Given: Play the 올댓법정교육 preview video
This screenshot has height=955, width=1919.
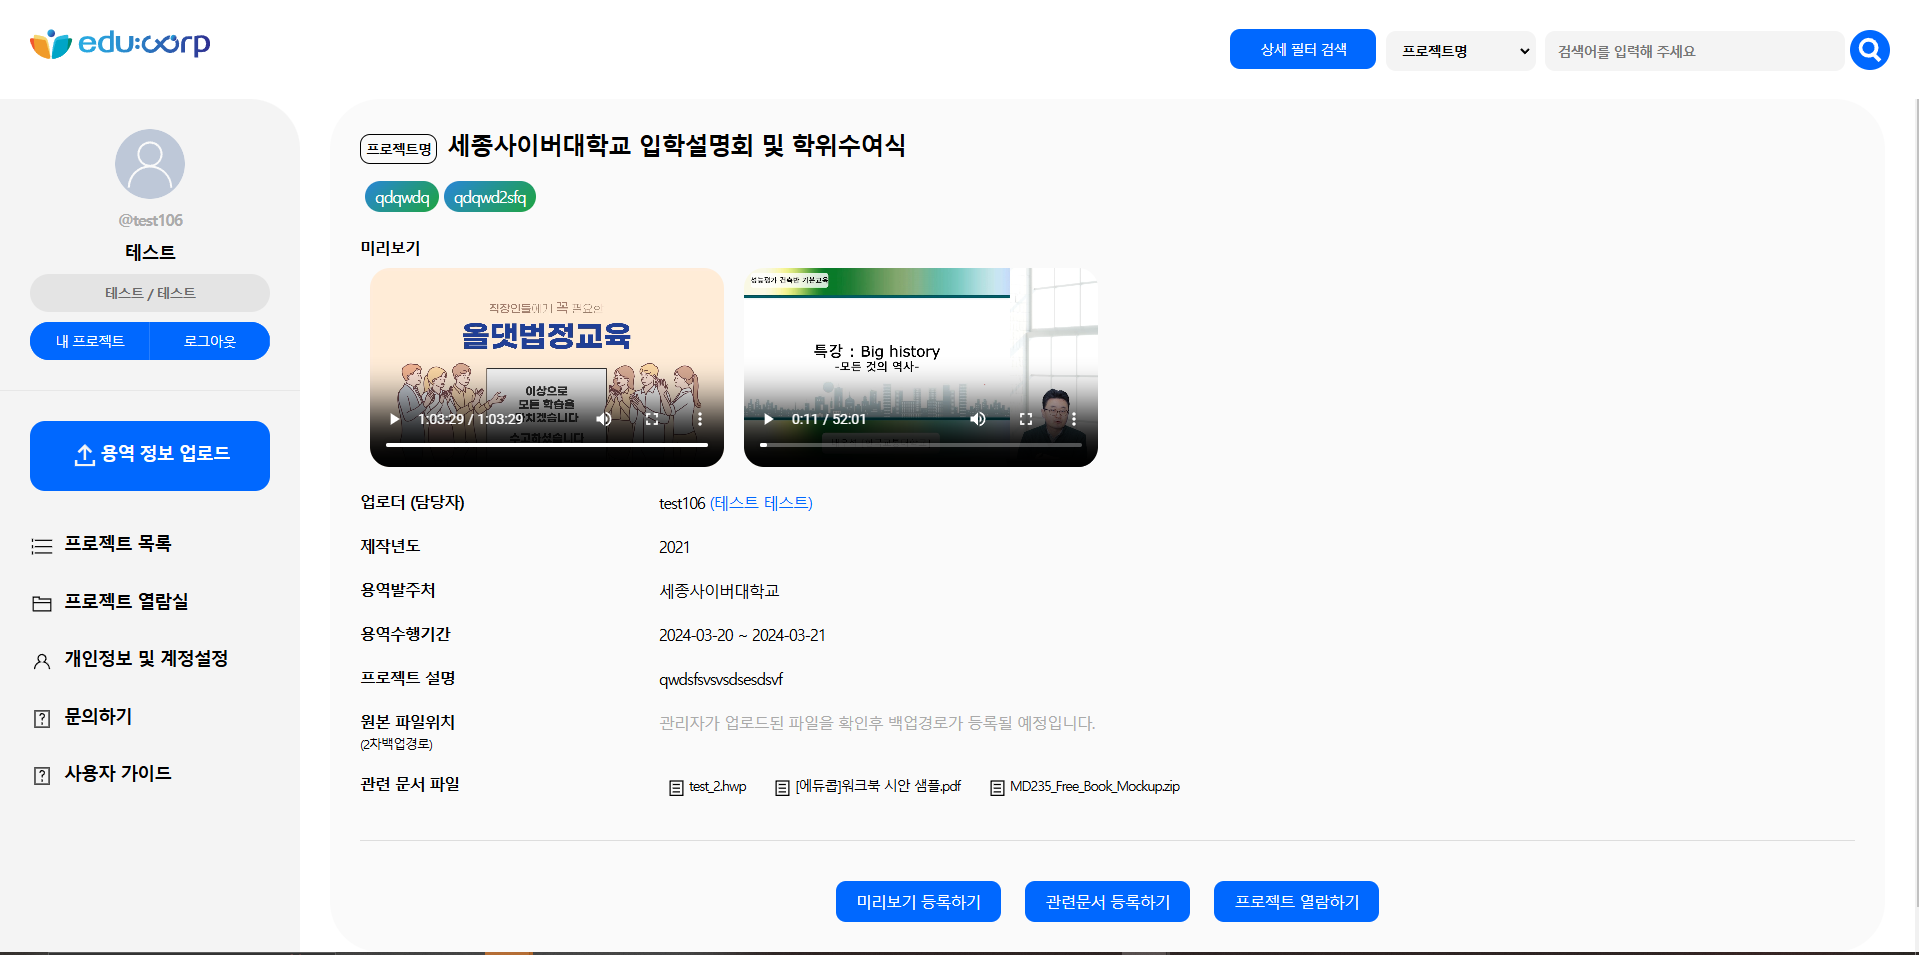Looking at the screenshot, I should (x=395, y=419).
